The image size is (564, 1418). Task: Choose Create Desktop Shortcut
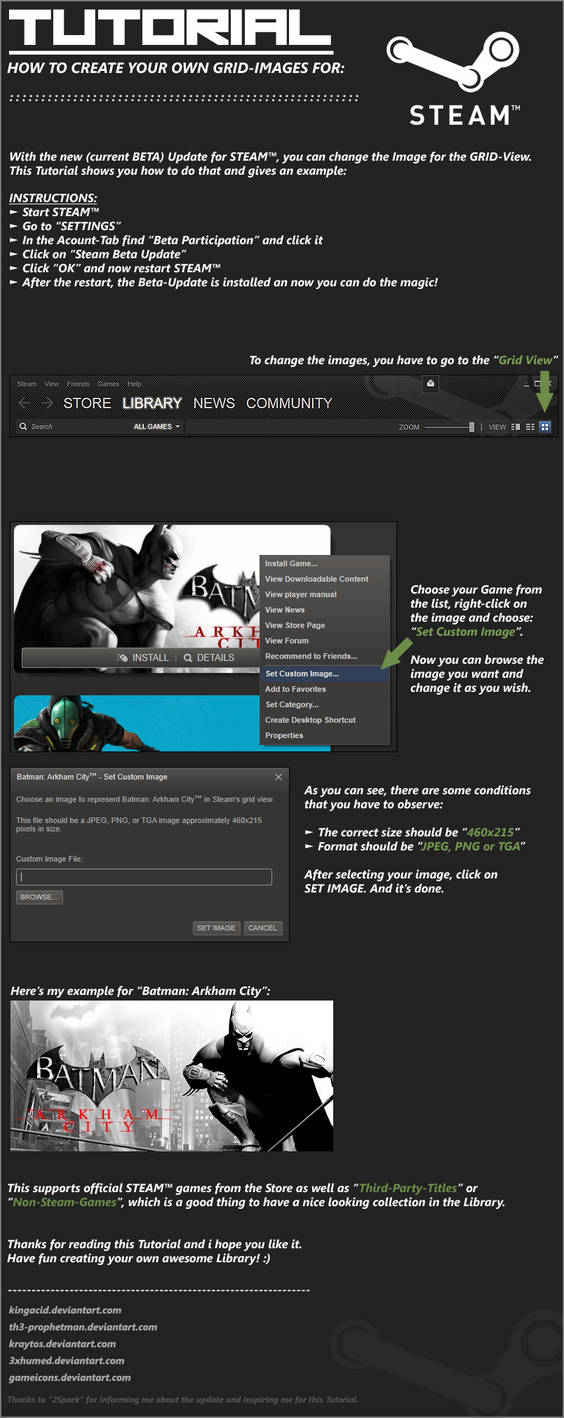(324, 720)
